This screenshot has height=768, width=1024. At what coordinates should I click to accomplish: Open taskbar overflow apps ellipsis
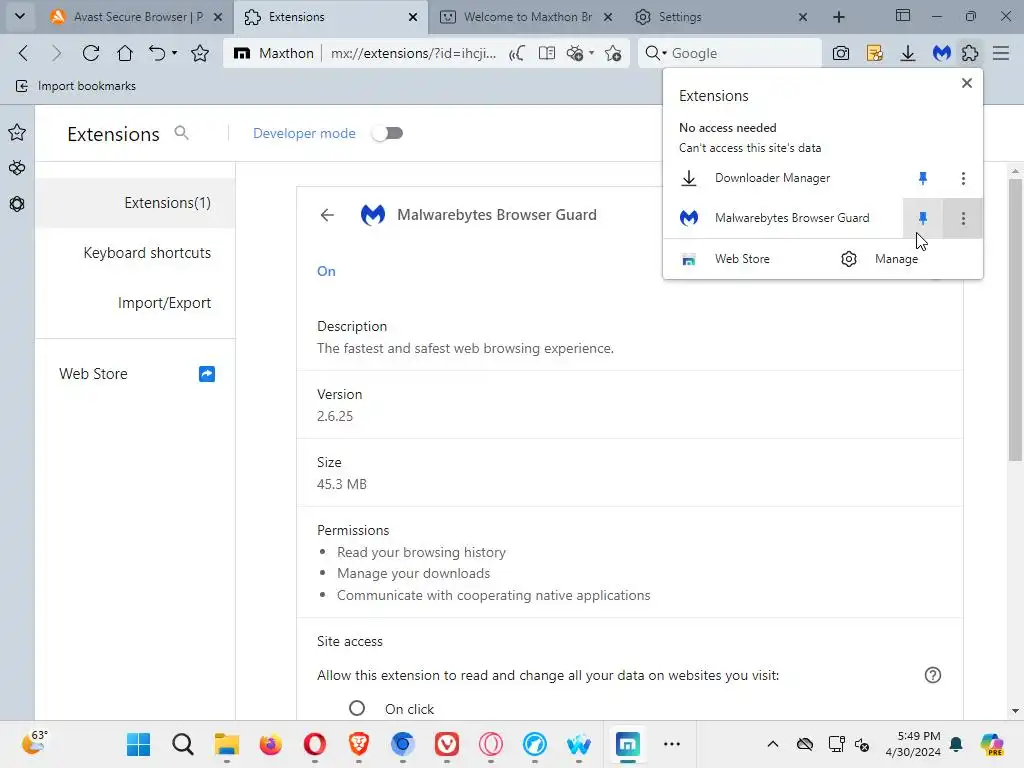click(x=672, y=744)
